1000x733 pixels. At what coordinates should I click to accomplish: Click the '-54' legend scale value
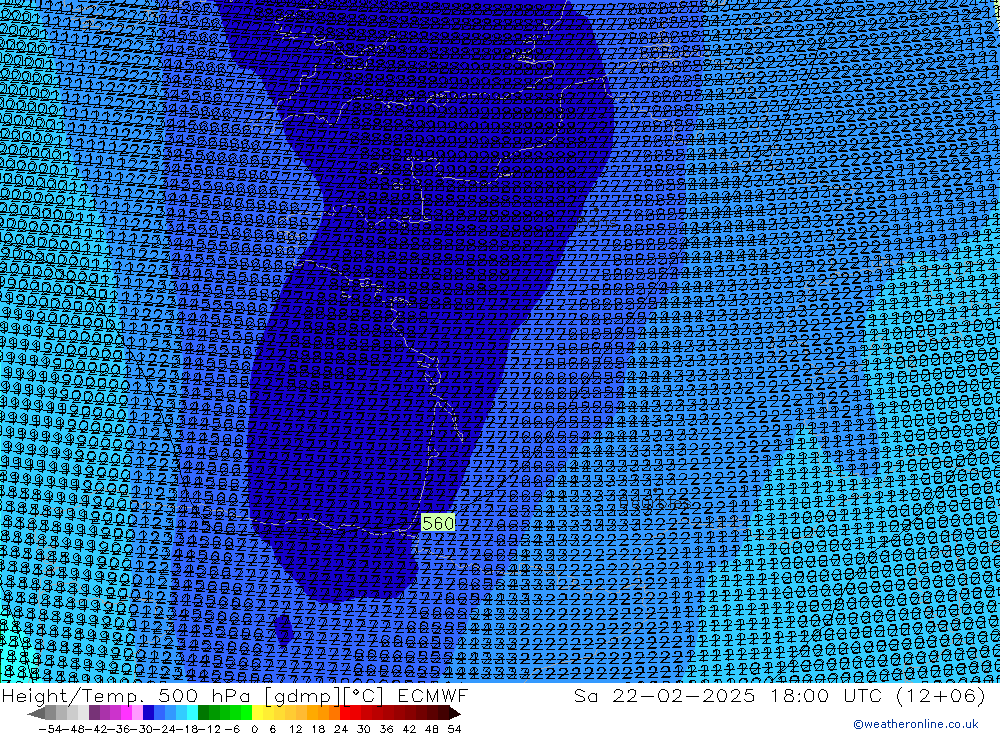pos(50,729)
